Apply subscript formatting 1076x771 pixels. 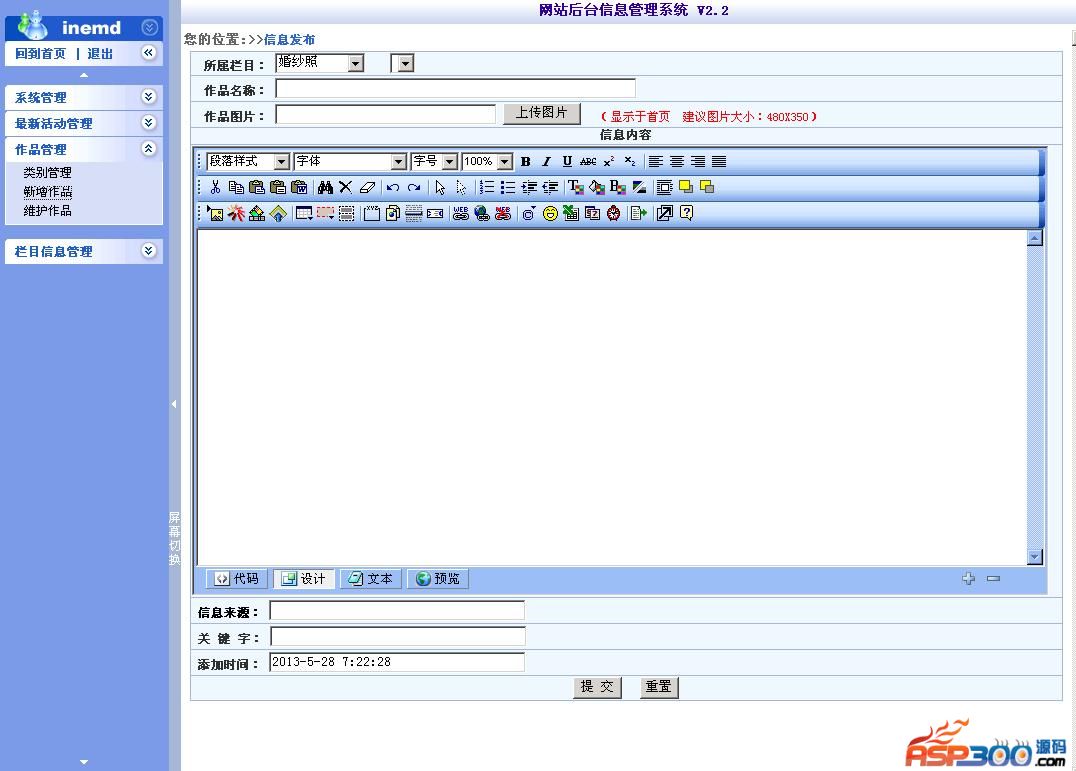[x=630, y=161]
